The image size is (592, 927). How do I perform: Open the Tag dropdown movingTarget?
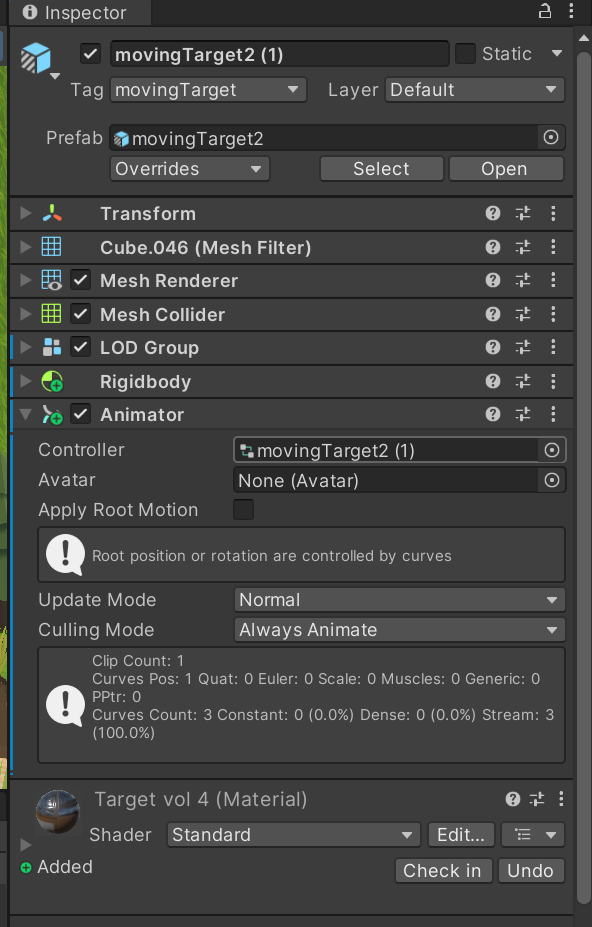click(x=208, y=90)
